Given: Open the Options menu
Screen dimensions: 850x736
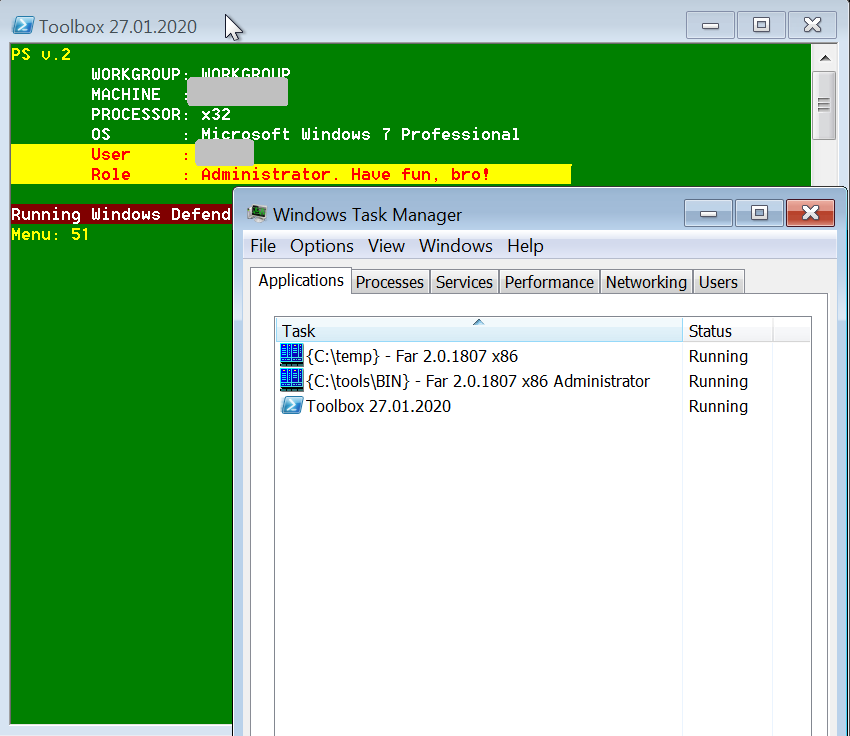Looking at the screenshot, I should coord(321,246).
